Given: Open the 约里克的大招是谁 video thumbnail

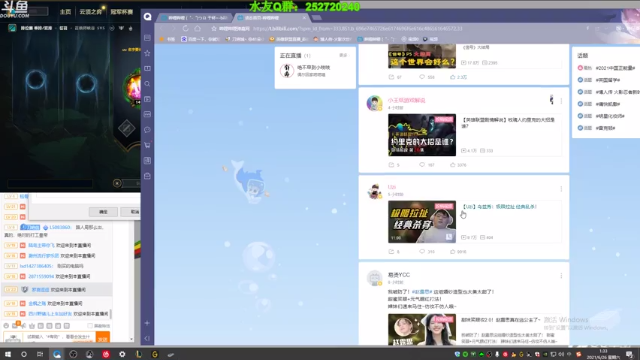Looking at the screenshot, I should 422,135.
